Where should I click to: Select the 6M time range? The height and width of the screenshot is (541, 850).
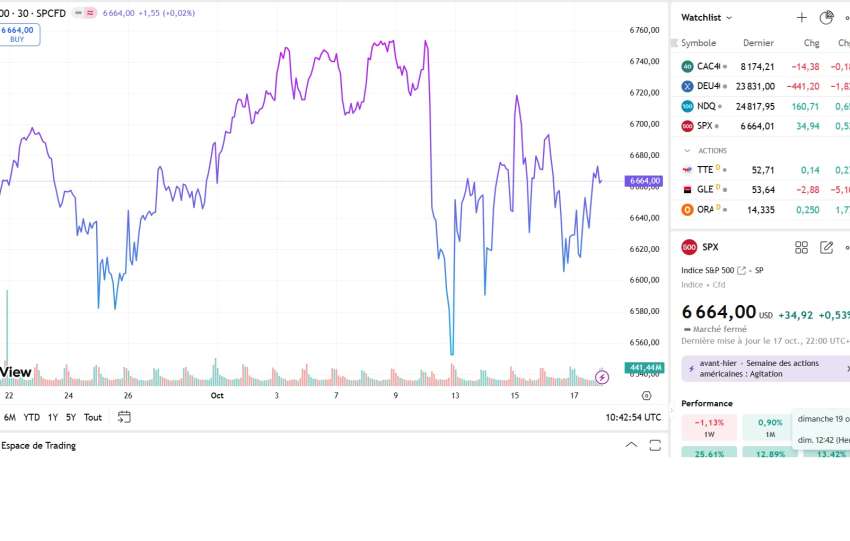[10, 417]
